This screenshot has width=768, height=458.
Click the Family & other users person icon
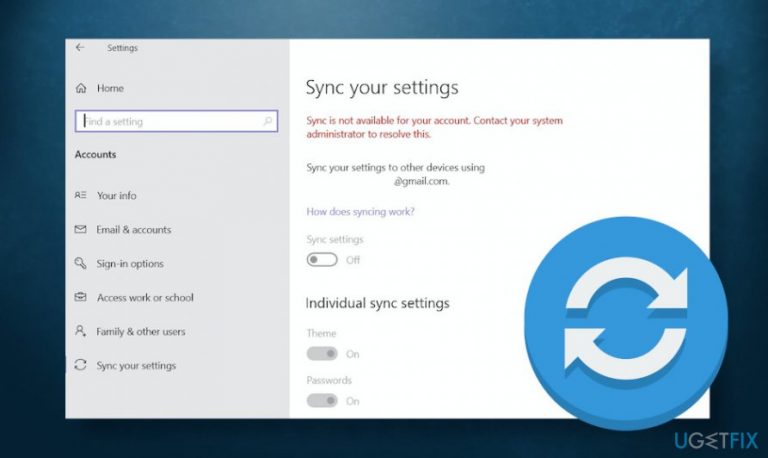pyautogui.click(x=80, y=331)
